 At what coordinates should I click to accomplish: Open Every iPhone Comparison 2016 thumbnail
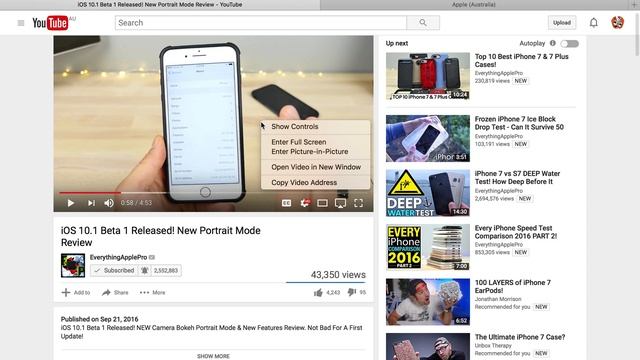click(428, 247)
